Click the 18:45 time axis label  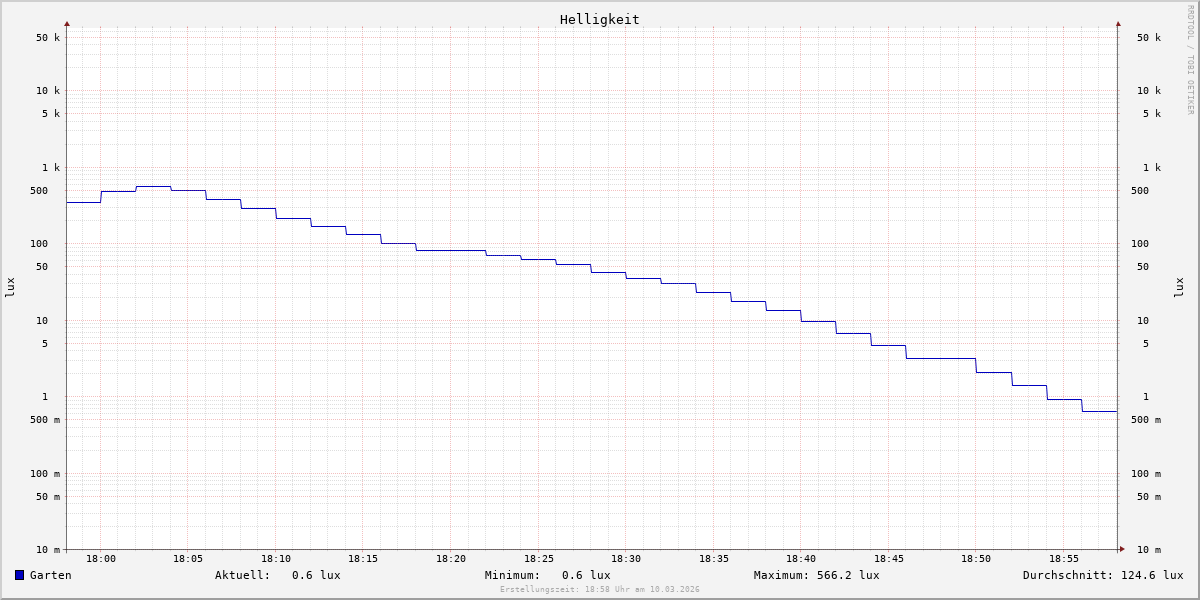point(889,559)
